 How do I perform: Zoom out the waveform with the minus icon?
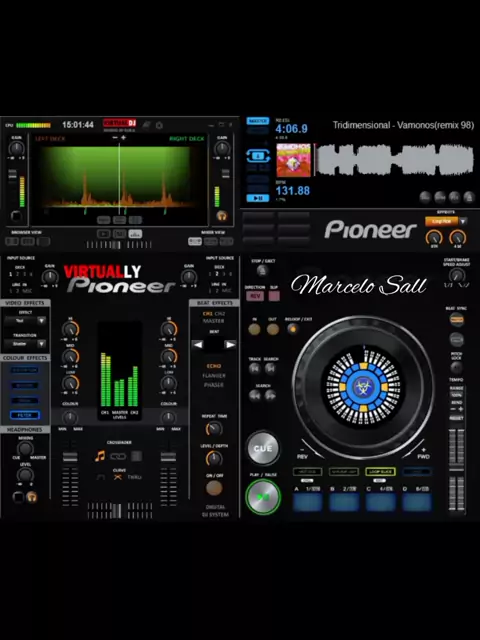coord(115,138)
